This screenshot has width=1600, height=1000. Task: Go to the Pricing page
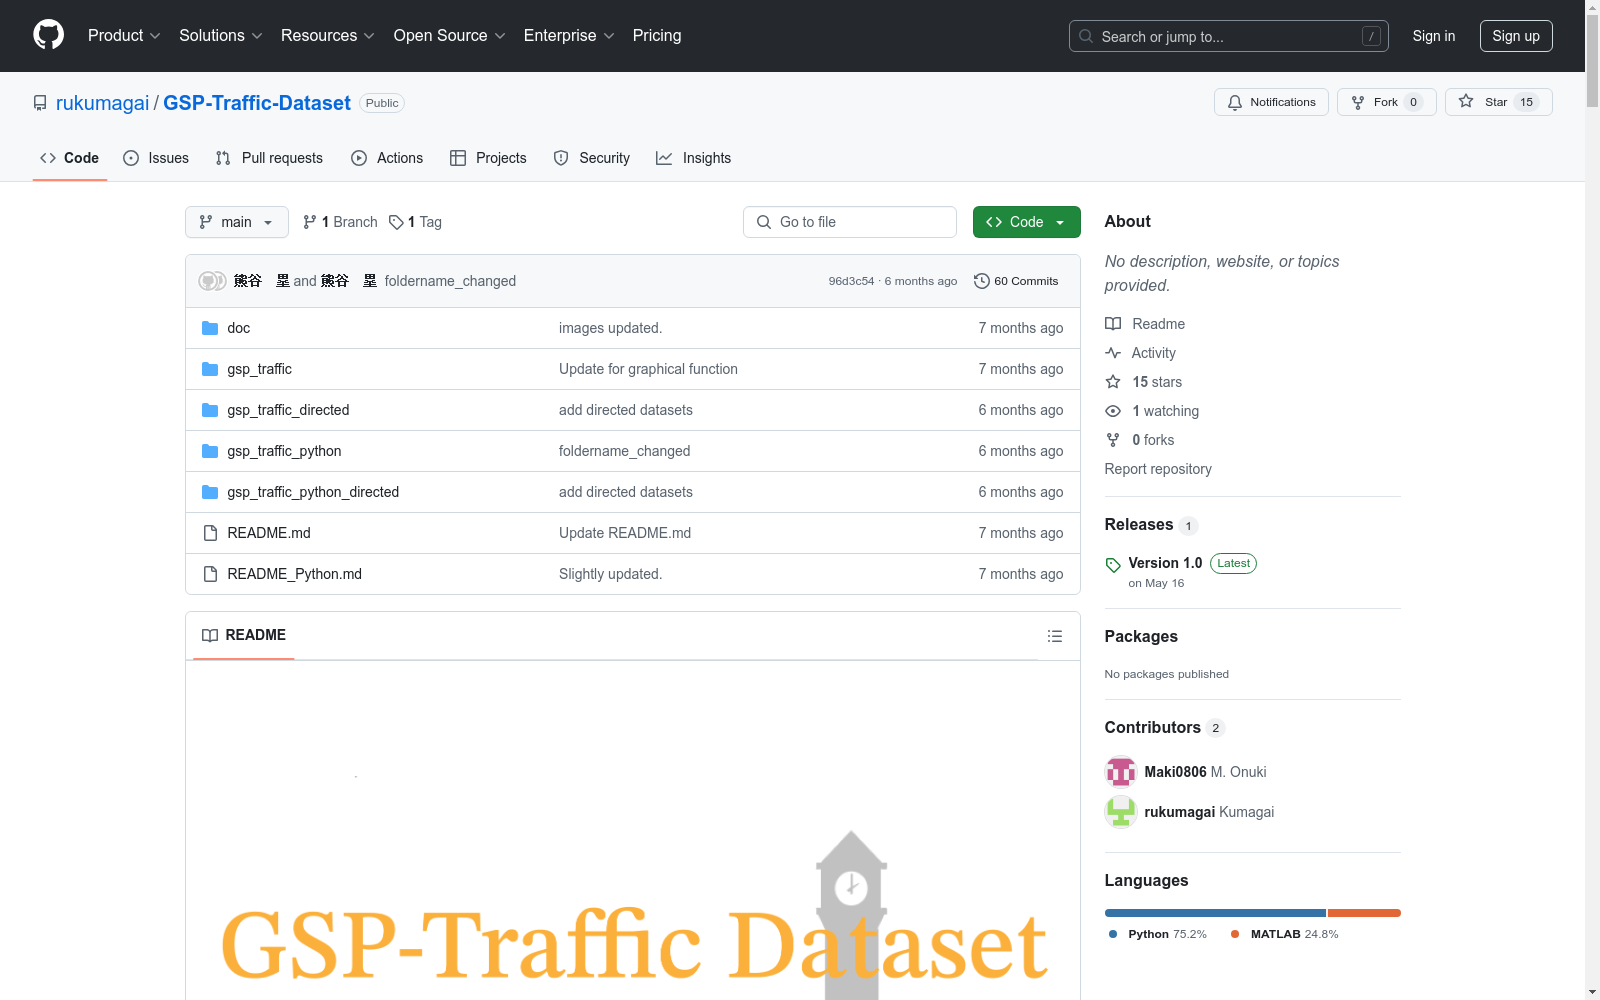pyautogui.click(x=657, y=36)
